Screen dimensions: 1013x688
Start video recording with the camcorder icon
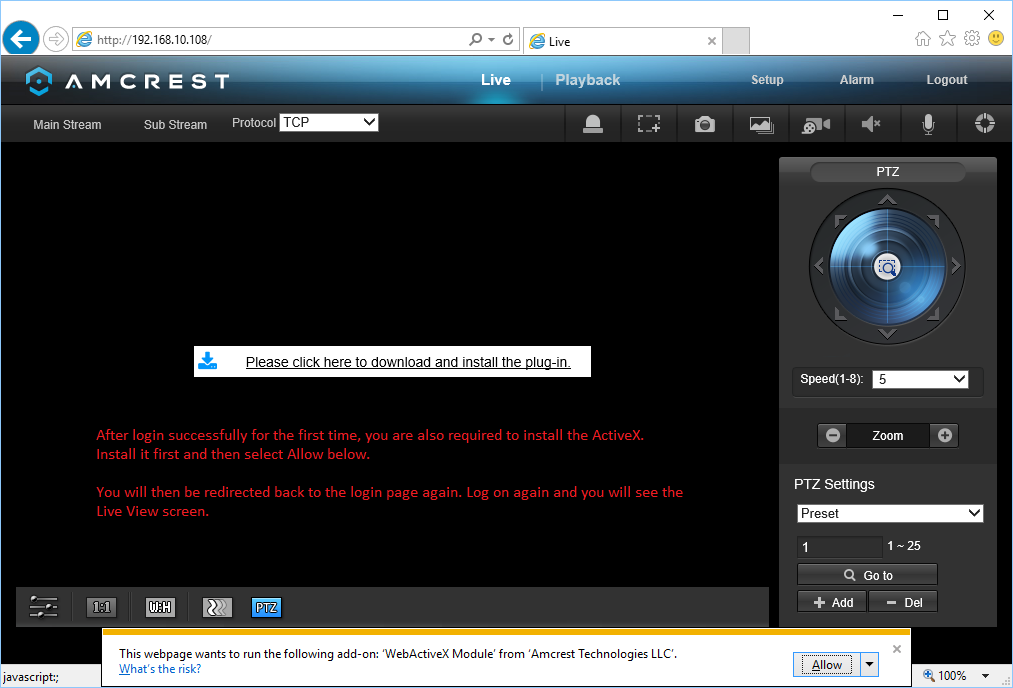pyautogui.click(x=816, y=124)
